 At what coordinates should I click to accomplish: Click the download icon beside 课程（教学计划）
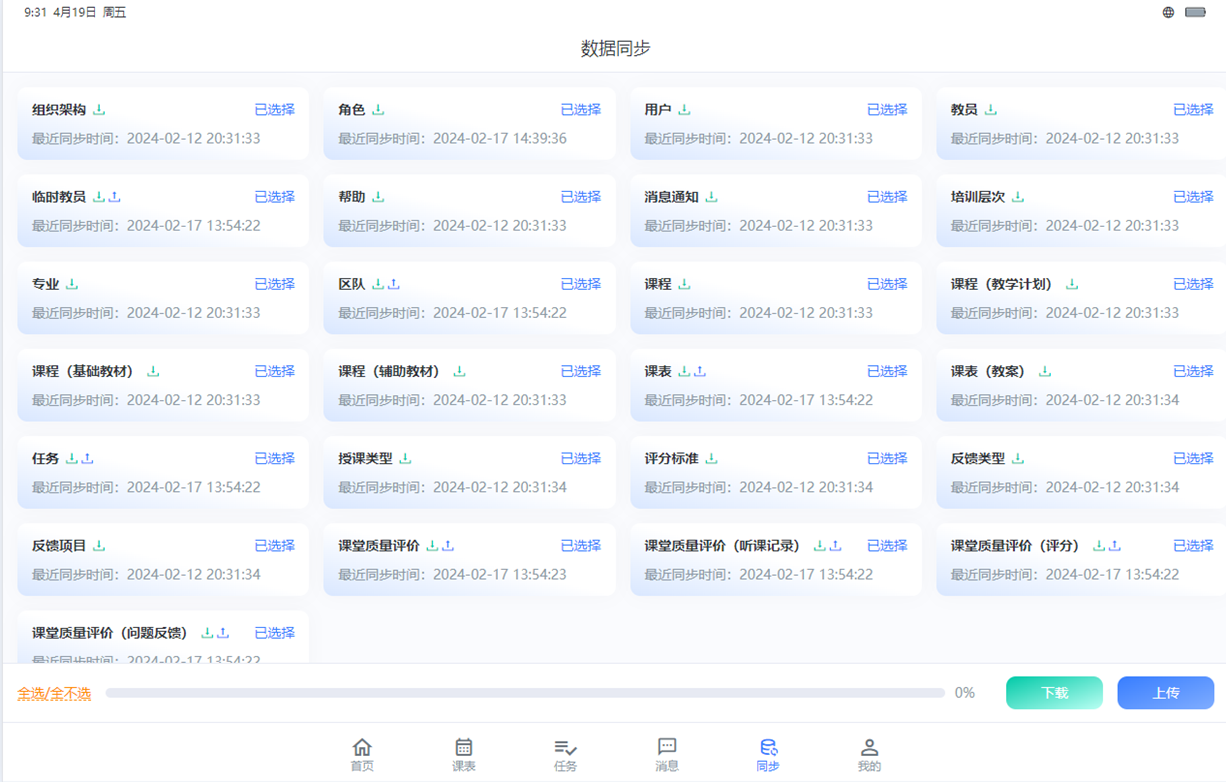1072,284
